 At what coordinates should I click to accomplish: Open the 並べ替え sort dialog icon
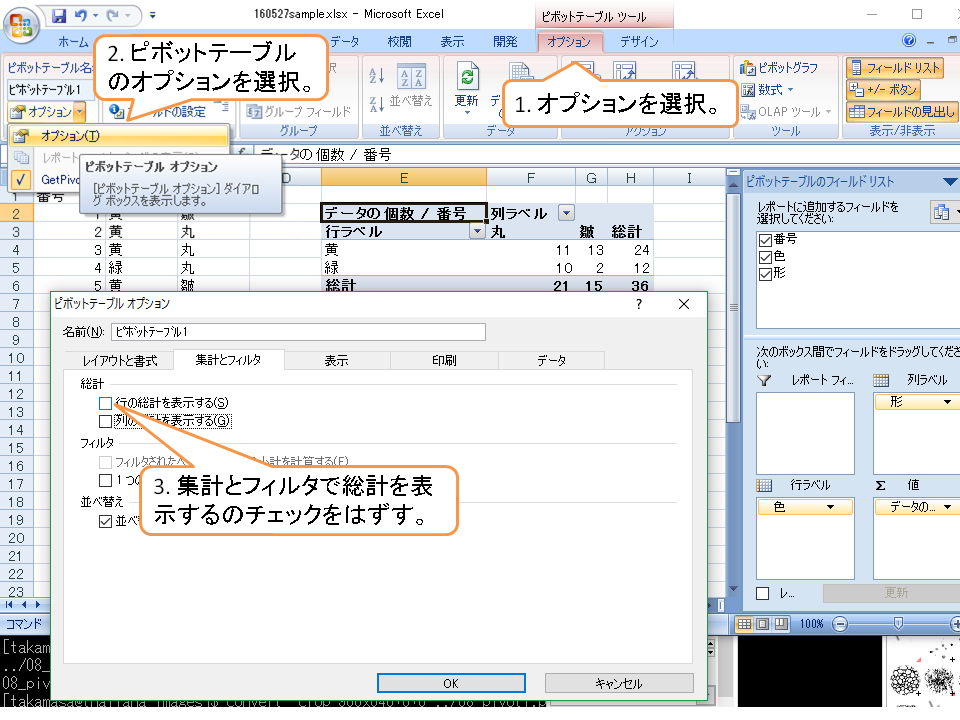click(411, 78)
